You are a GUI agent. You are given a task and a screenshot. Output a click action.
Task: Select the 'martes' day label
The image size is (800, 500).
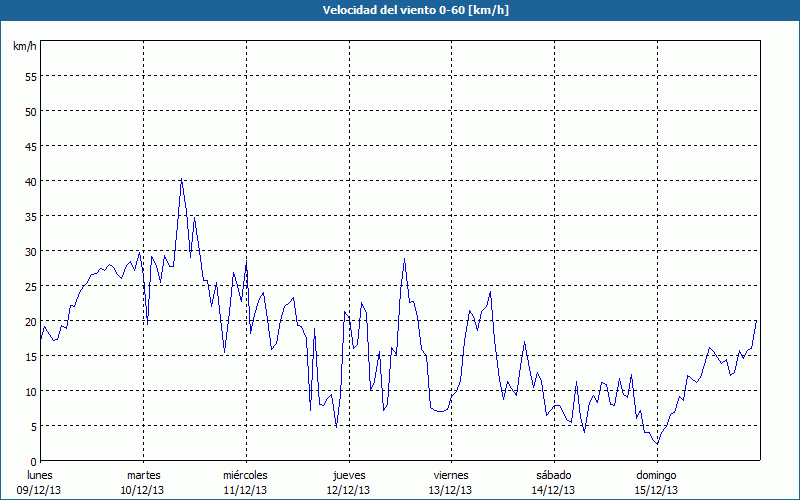pos(143,475)
